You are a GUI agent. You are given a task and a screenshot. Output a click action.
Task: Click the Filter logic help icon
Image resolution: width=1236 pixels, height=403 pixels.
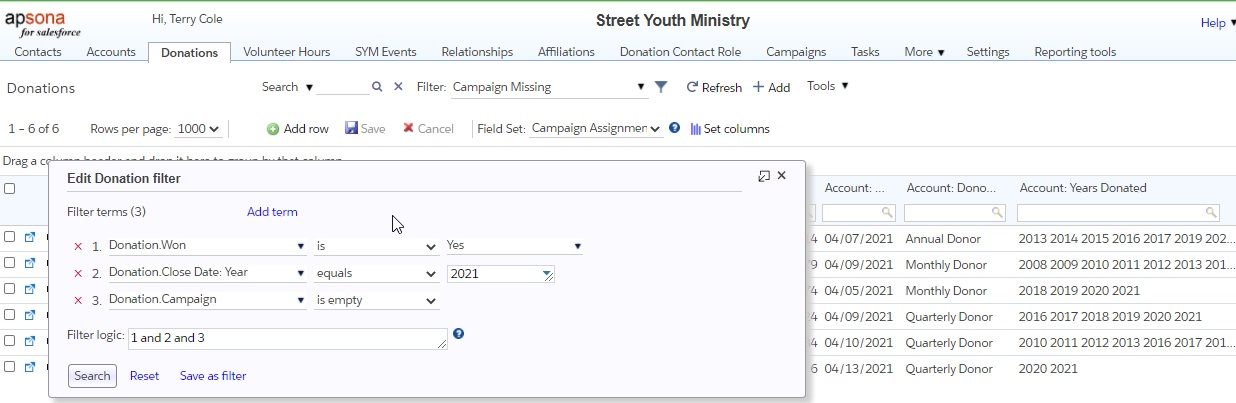pyautogui.click(x=458, y=334)
